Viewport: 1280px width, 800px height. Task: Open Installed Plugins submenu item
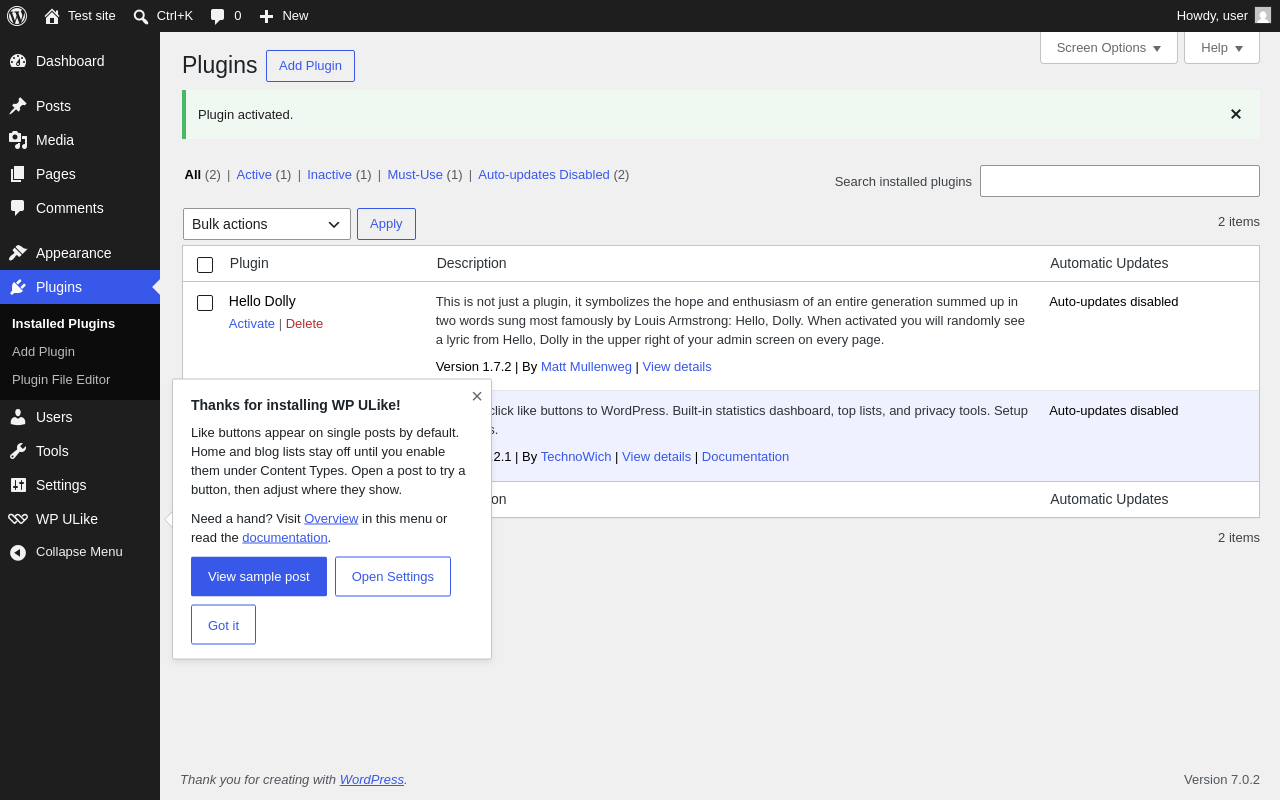63,323
